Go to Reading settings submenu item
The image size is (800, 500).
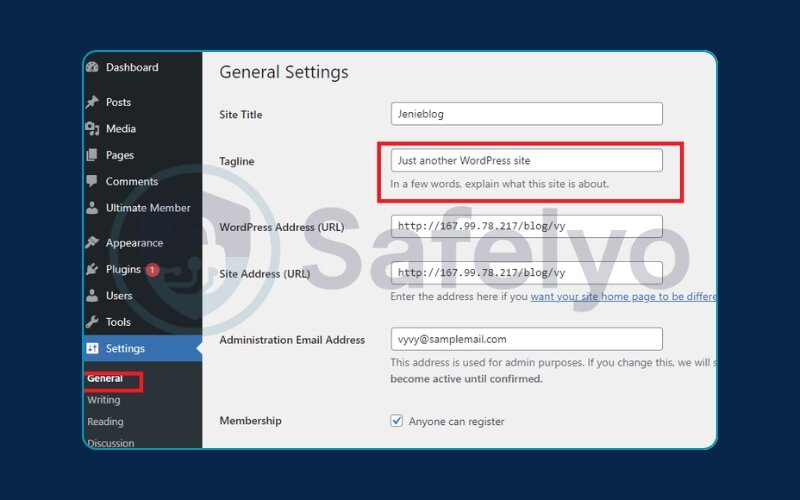pyautogui.click(x=105, y=422)
